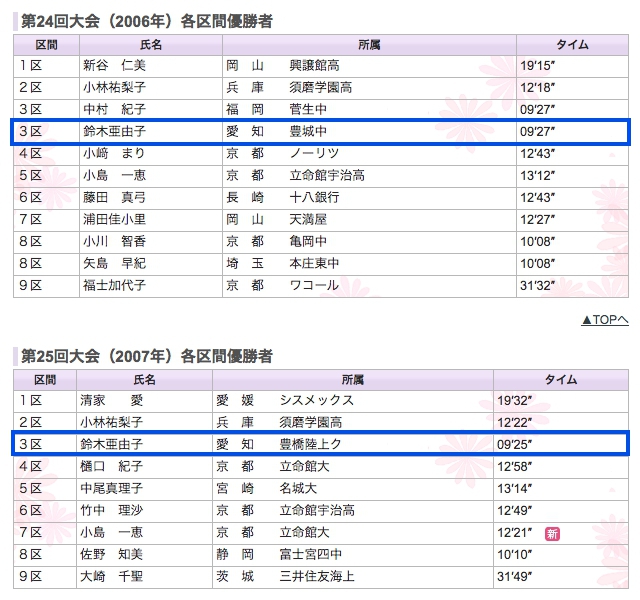
Task: Click the time 12'58"
Action: pyautogui.click(x=515, y=467)
